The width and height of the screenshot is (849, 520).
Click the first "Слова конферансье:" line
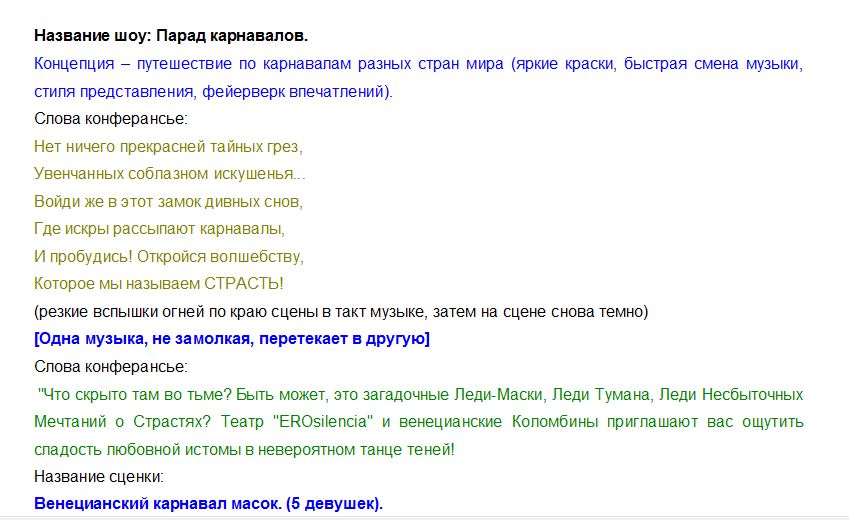pos(110,119)
